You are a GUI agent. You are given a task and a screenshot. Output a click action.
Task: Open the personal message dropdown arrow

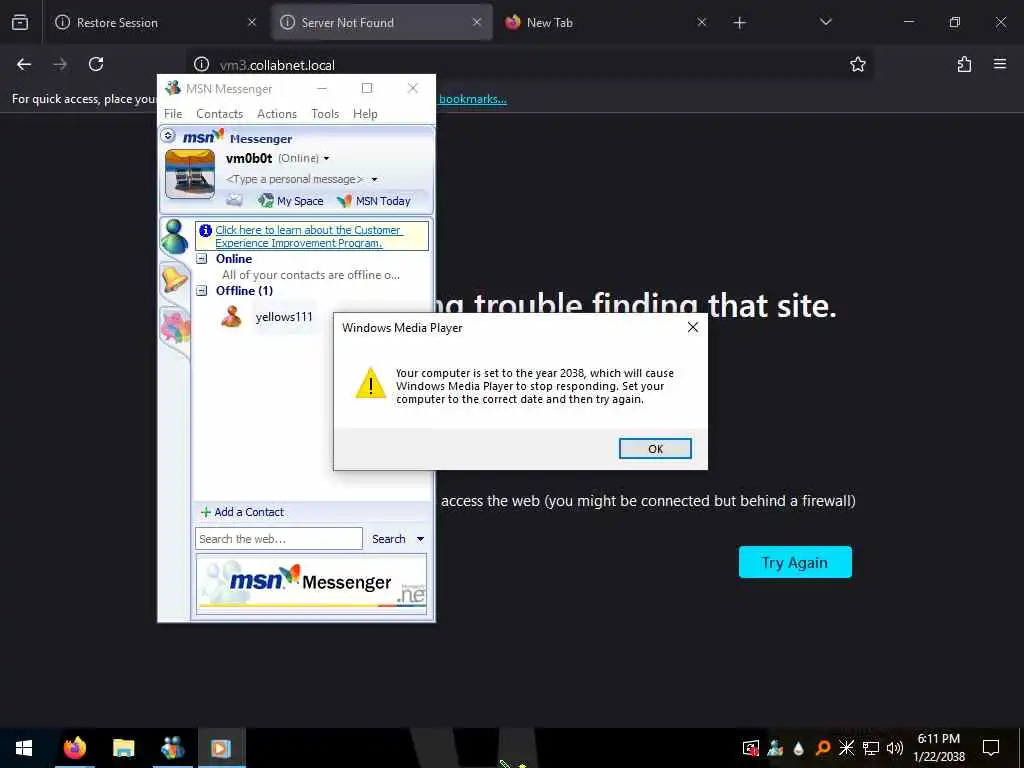[x=374, y=179]
